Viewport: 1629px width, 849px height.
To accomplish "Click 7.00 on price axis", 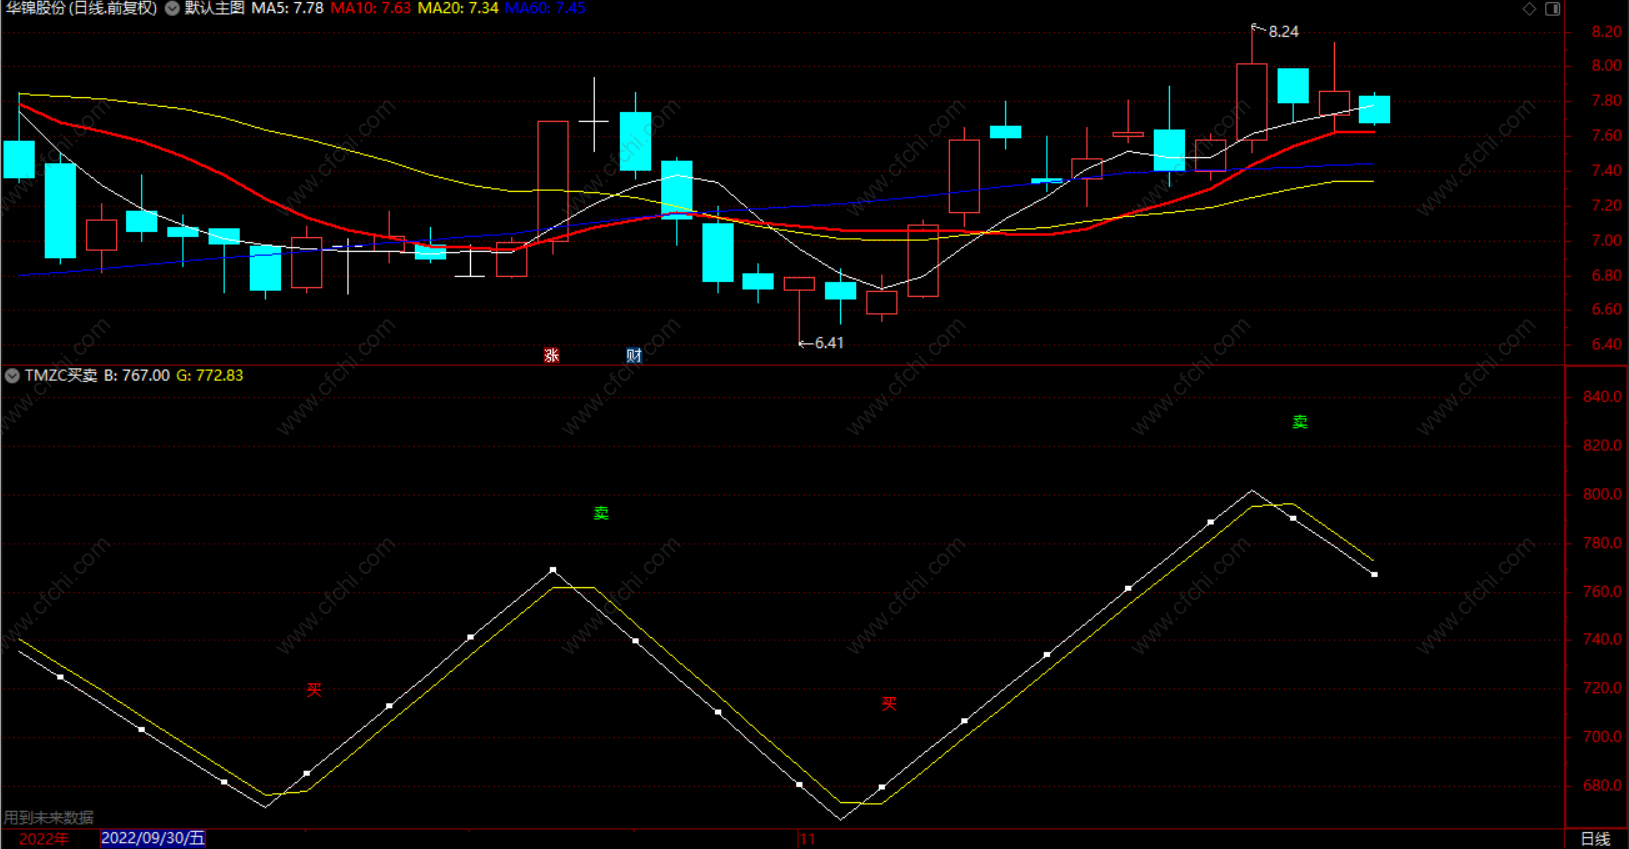I will pos(1606,241).
